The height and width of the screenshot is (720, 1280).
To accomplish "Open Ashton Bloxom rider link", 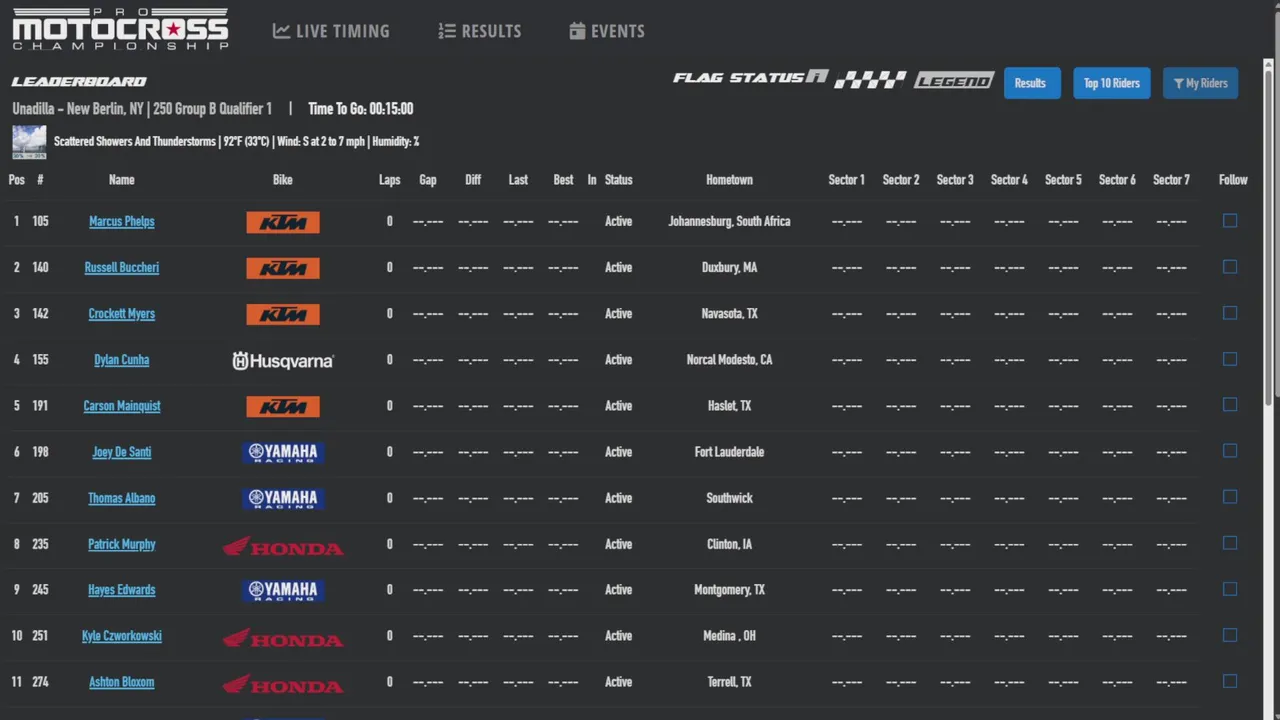I will (122, 682).
